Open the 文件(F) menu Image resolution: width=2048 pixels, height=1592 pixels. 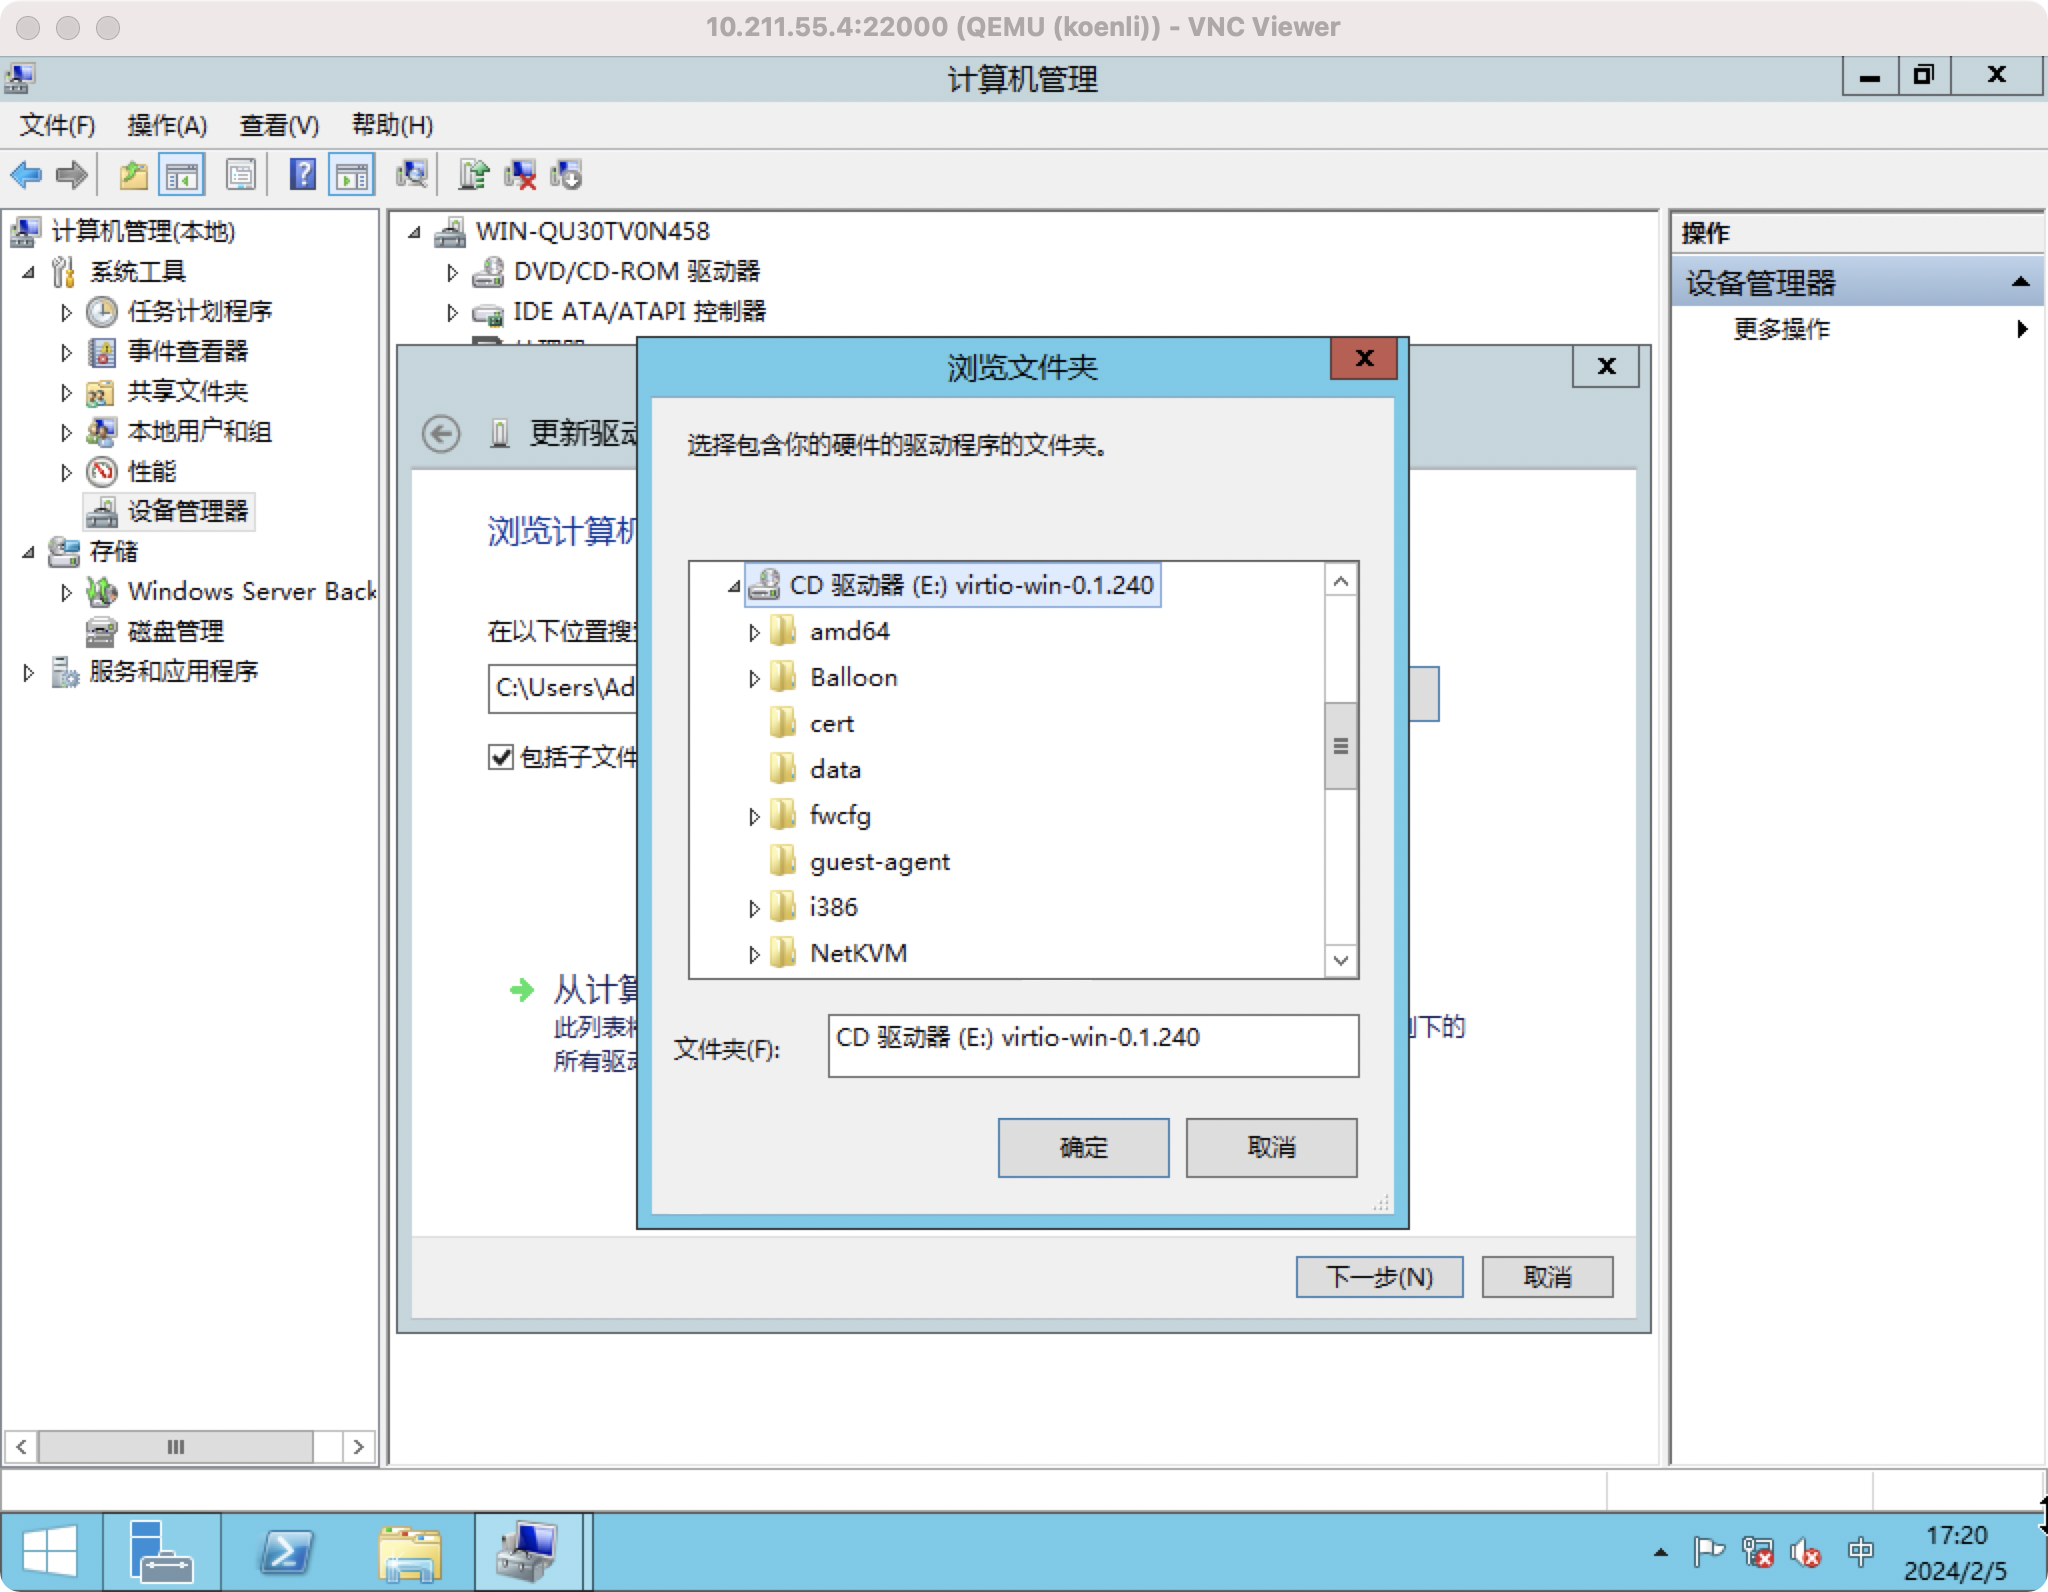(x=55, y=125)
